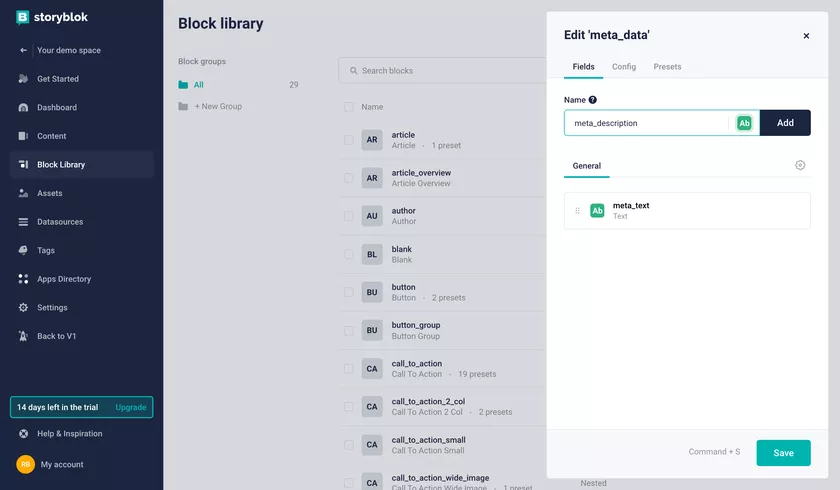Screen dimensions: 840x490
Task: Click the CA avatar for call_to_action block
Action: [372, 368]
